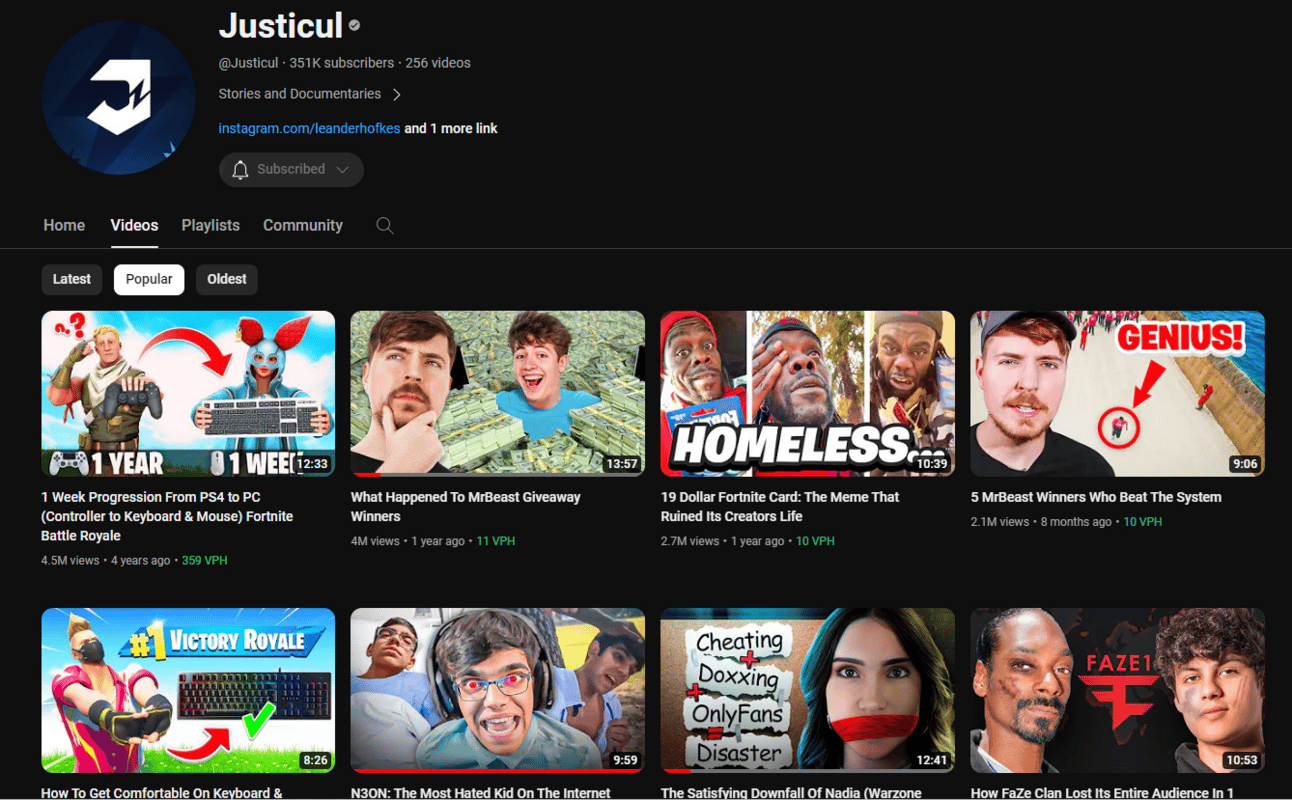Click '4M views' under the MrBeast Giveaway video
Screen dimensions: 1292x800
coord(375,541)
